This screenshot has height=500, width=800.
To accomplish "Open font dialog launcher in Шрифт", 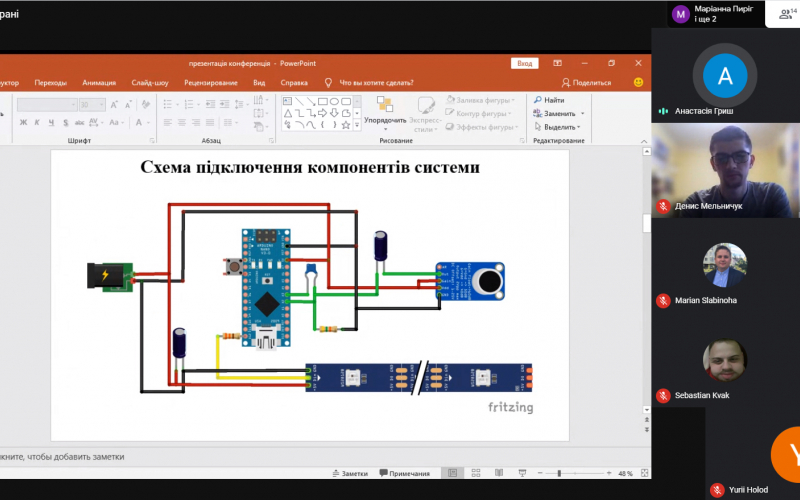I will [x=152, y=140].
